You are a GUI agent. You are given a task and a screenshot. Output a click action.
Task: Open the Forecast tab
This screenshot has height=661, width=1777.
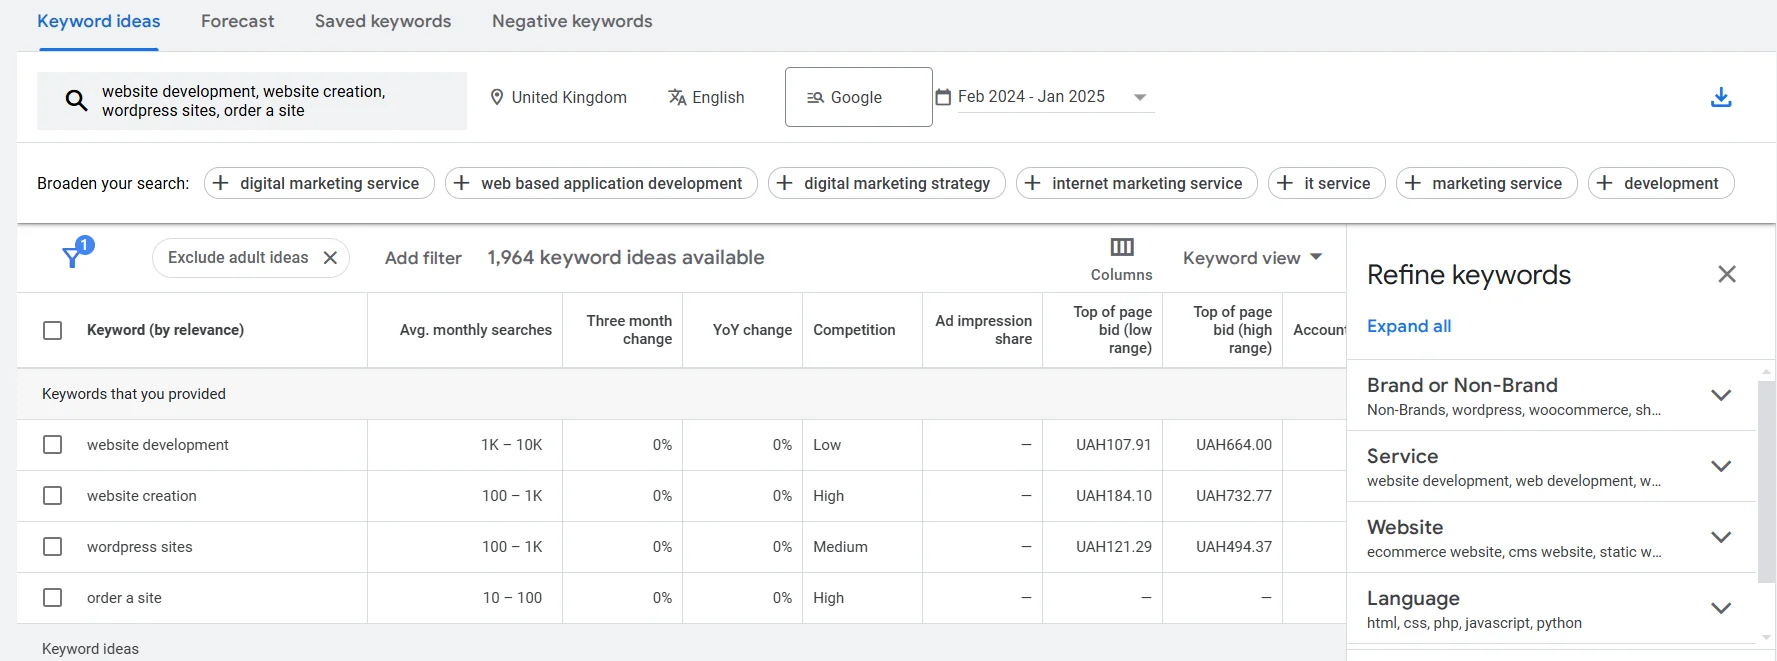pyautogui.click(x=237, y=21)
